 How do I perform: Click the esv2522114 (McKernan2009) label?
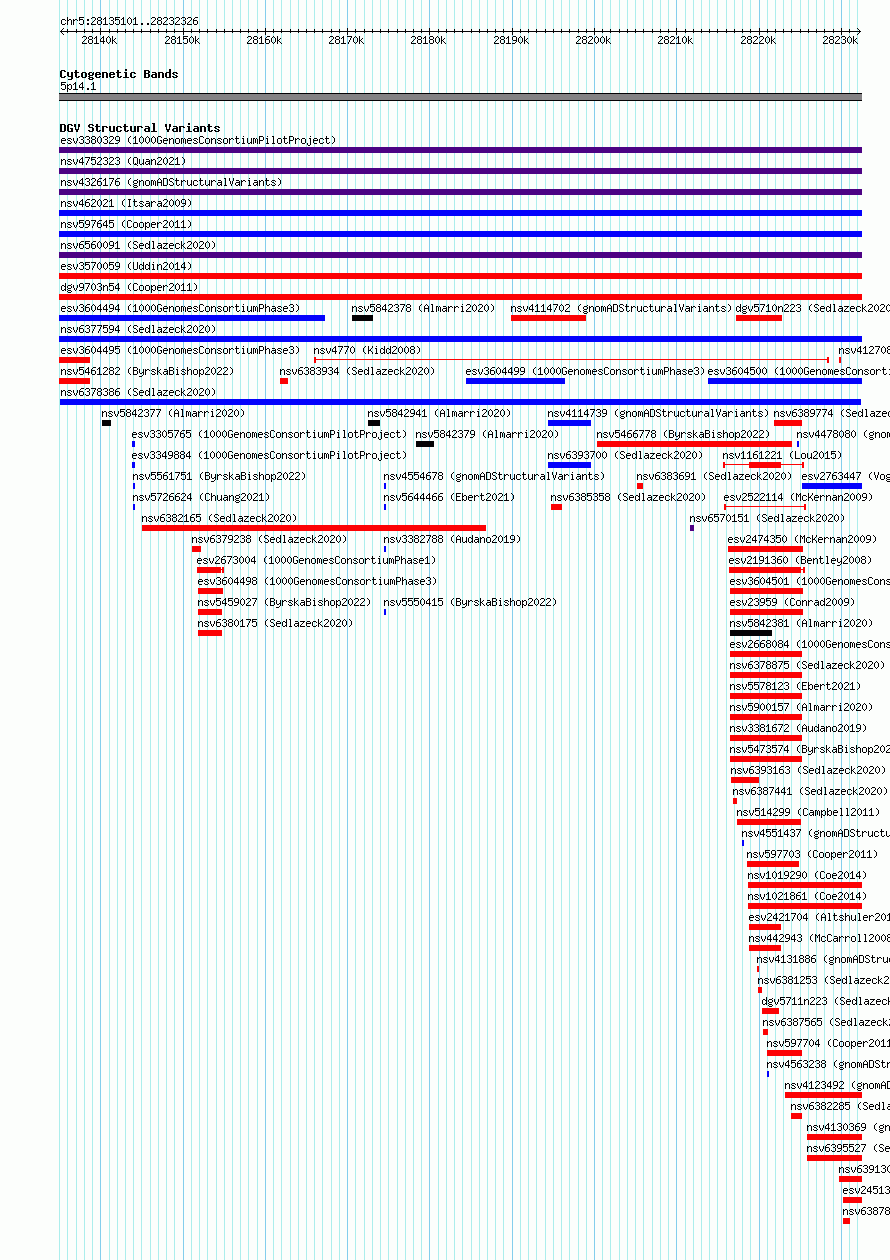(x=799, y=497)
